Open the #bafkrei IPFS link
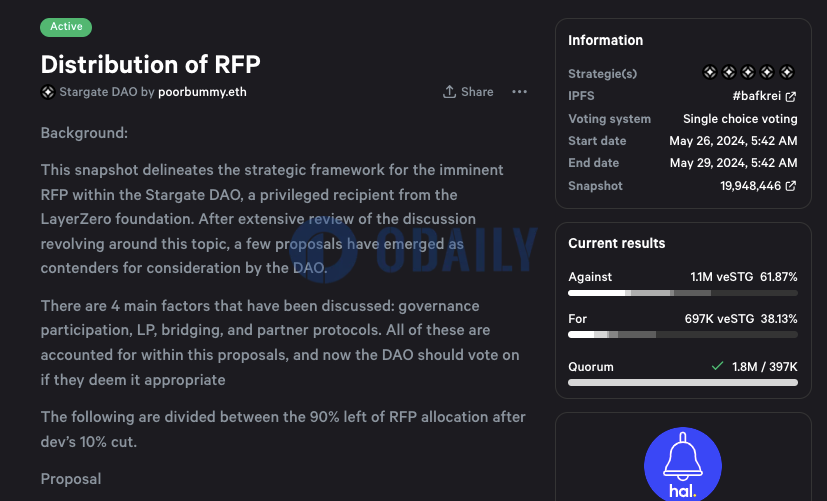Viewport: 827px width, 501px height. (x=756, y=96)
